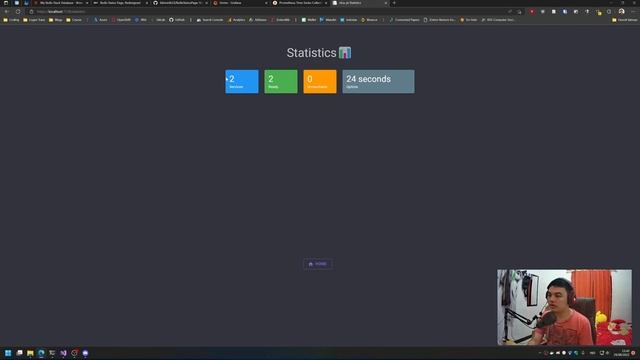Open Visual Studio from the taskbar
Image resolution: width=640 pixels, height=360 pixels.
click(63, 353)
